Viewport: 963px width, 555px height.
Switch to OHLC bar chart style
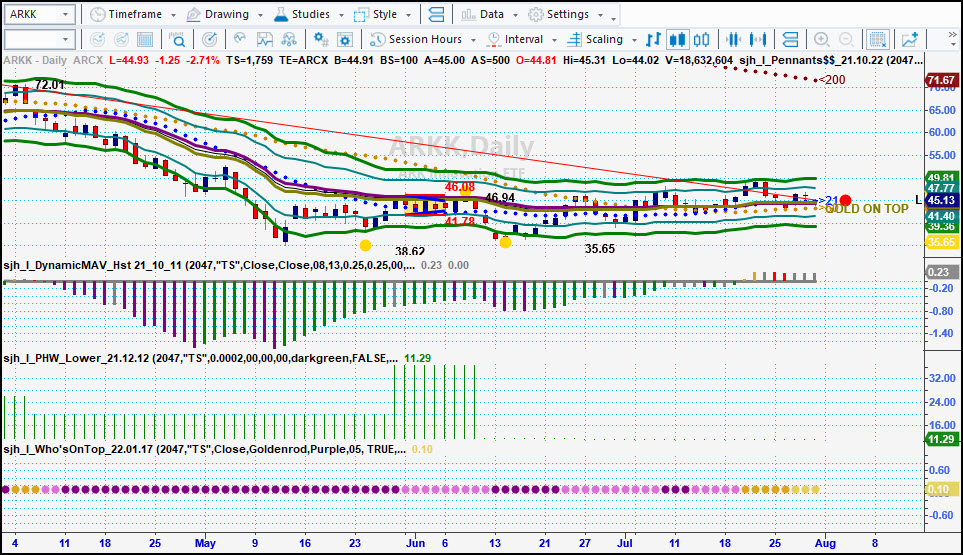pyautogui.click(x=653, y=40)
